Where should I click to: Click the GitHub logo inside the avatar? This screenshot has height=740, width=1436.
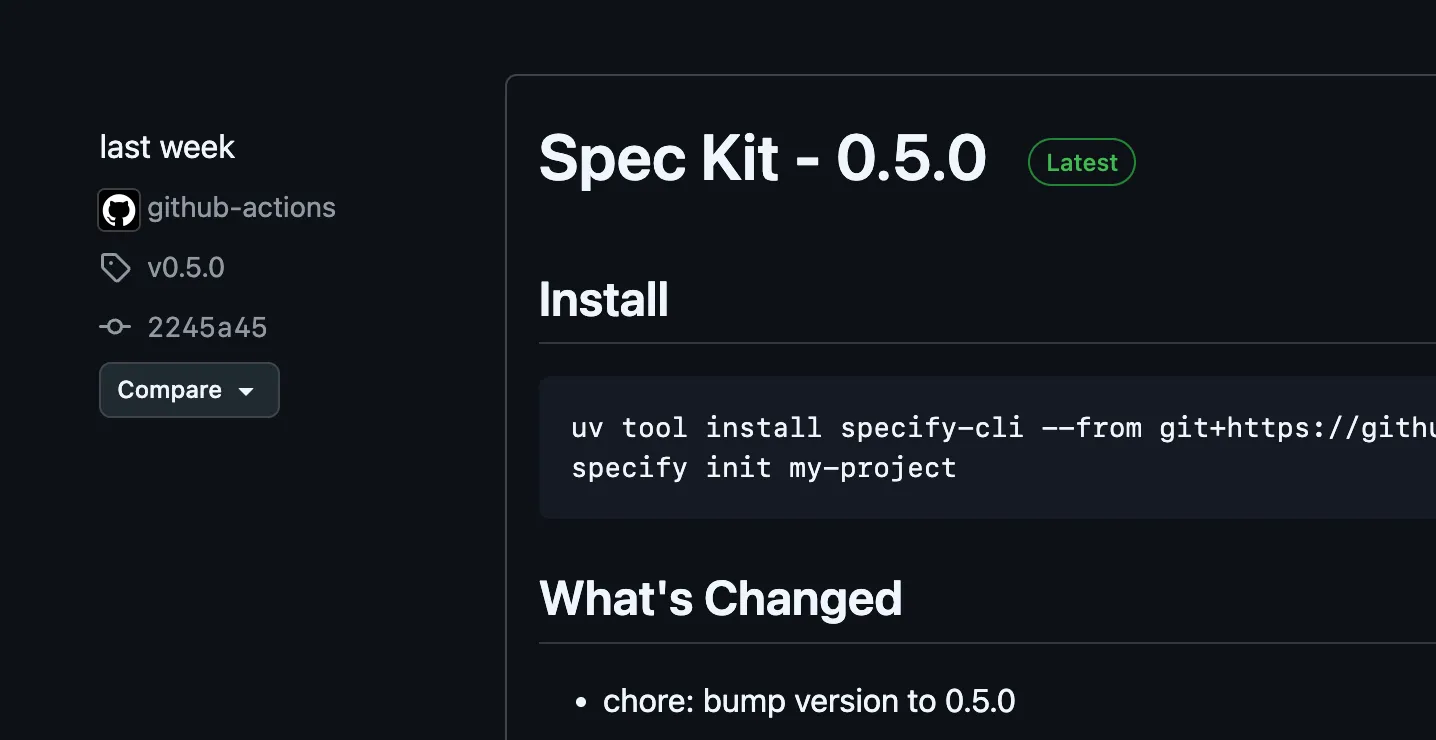(x=119, y=210)
